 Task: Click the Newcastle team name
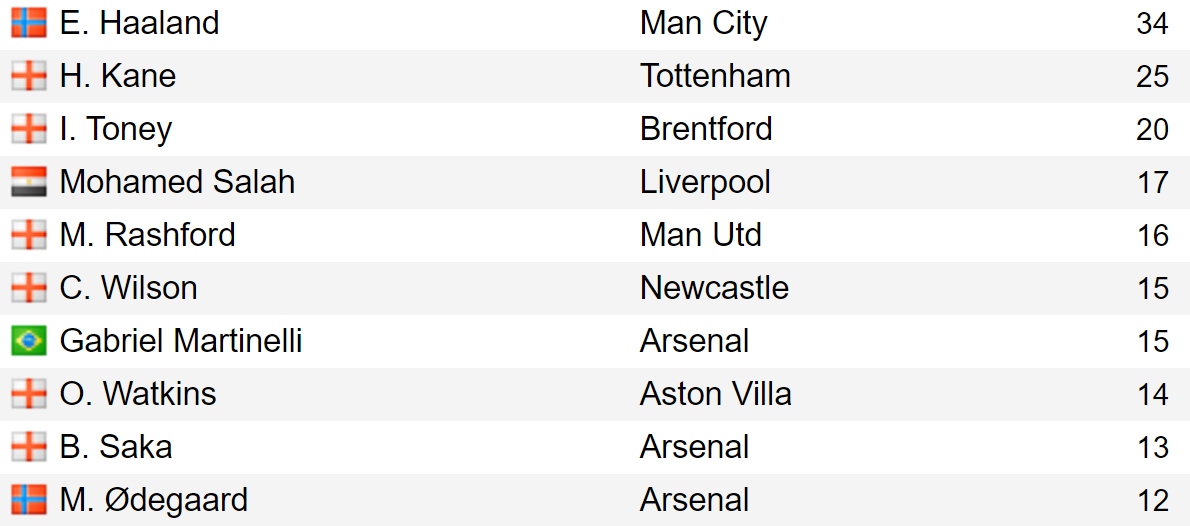(714, 288)
